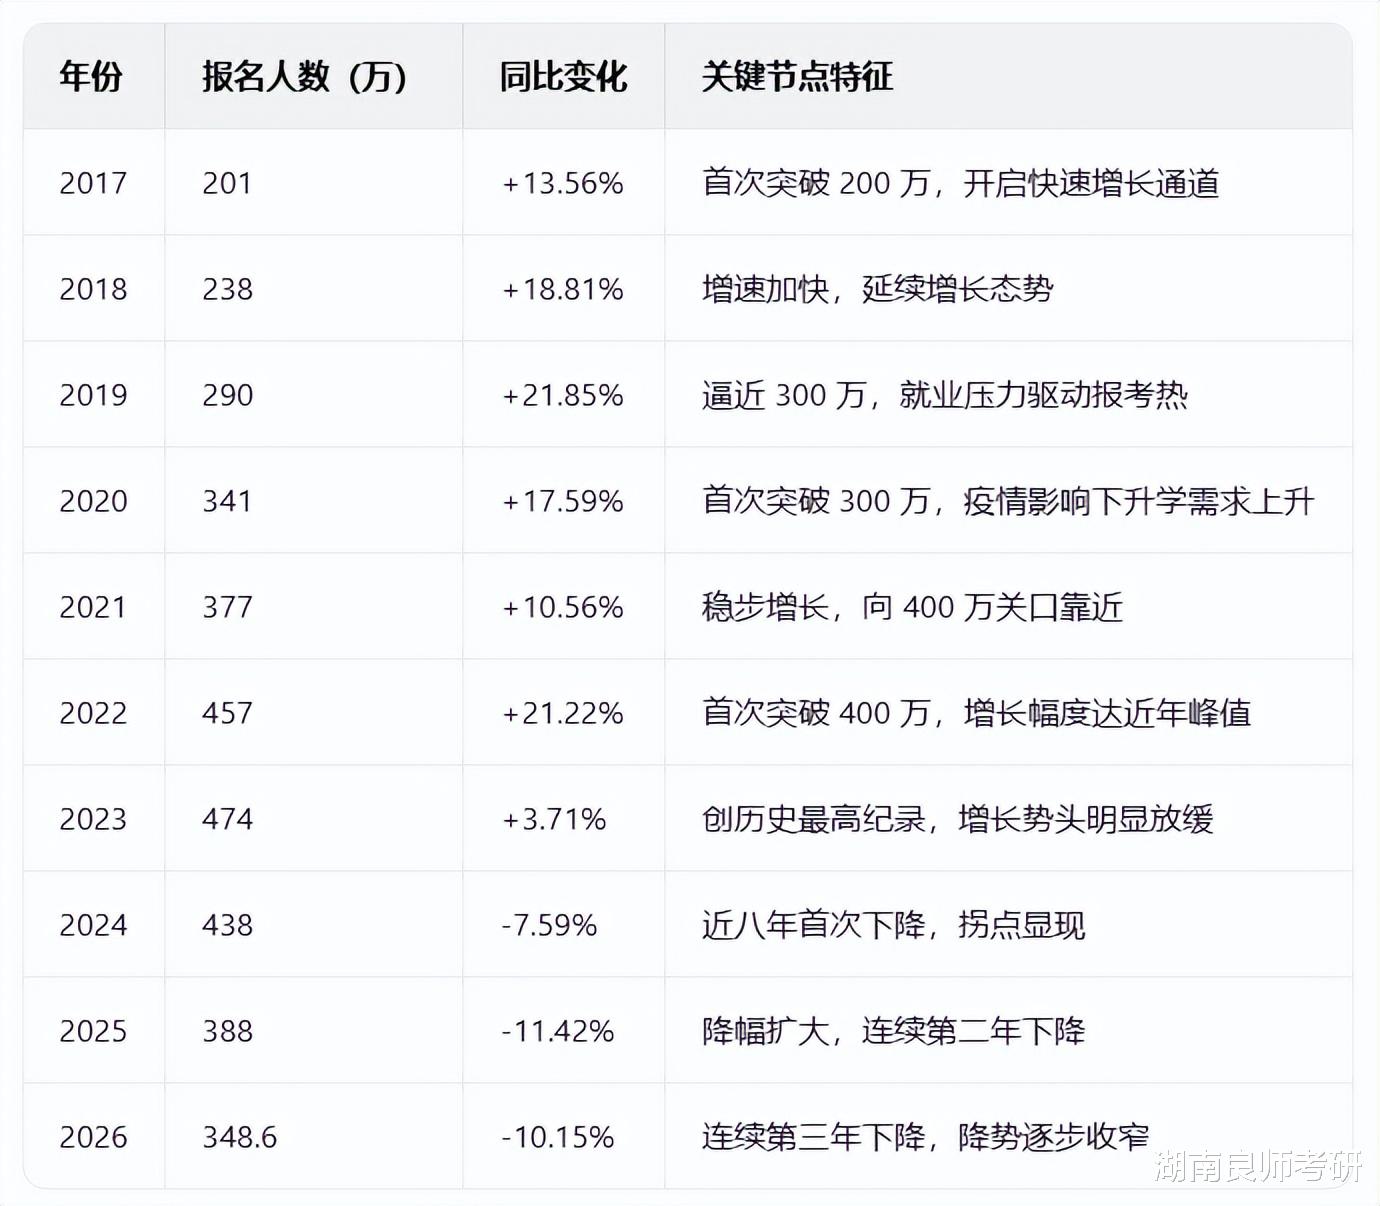Image resolution: width=1380 pixels, height=1206 pixels.
Task: Click the applicant count 201
Action: [227, 183]
